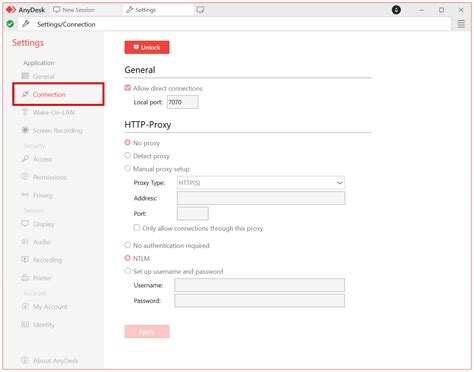474x372 pixels.
Task: Click the Display monitor icon
Action: 25,223
